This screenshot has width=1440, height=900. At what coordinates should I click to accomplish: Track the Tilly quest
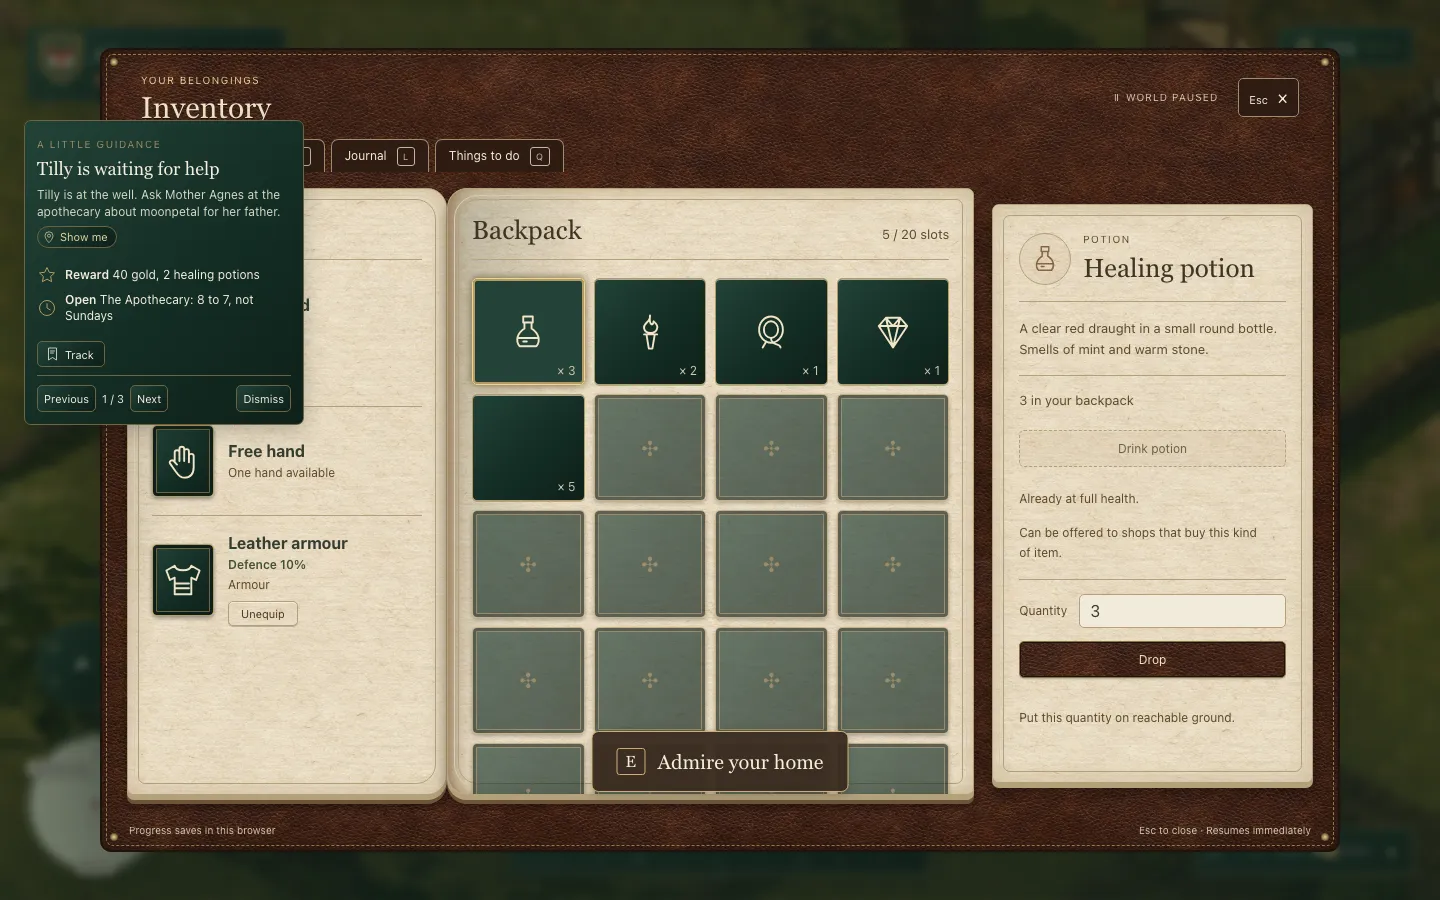pyautogui.click(x=71, y=355)
